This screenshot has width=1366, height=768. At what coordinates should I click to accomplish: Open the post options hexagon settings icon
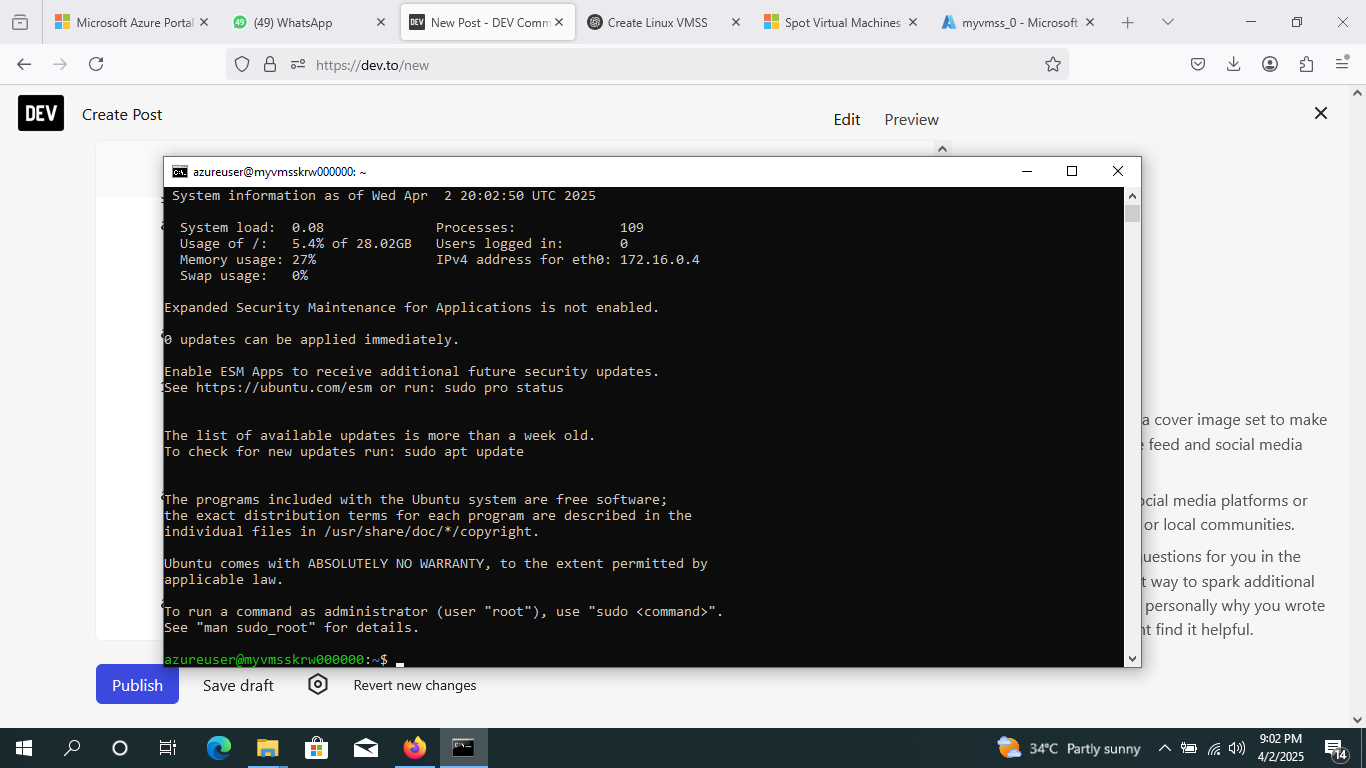pos(318,684)
